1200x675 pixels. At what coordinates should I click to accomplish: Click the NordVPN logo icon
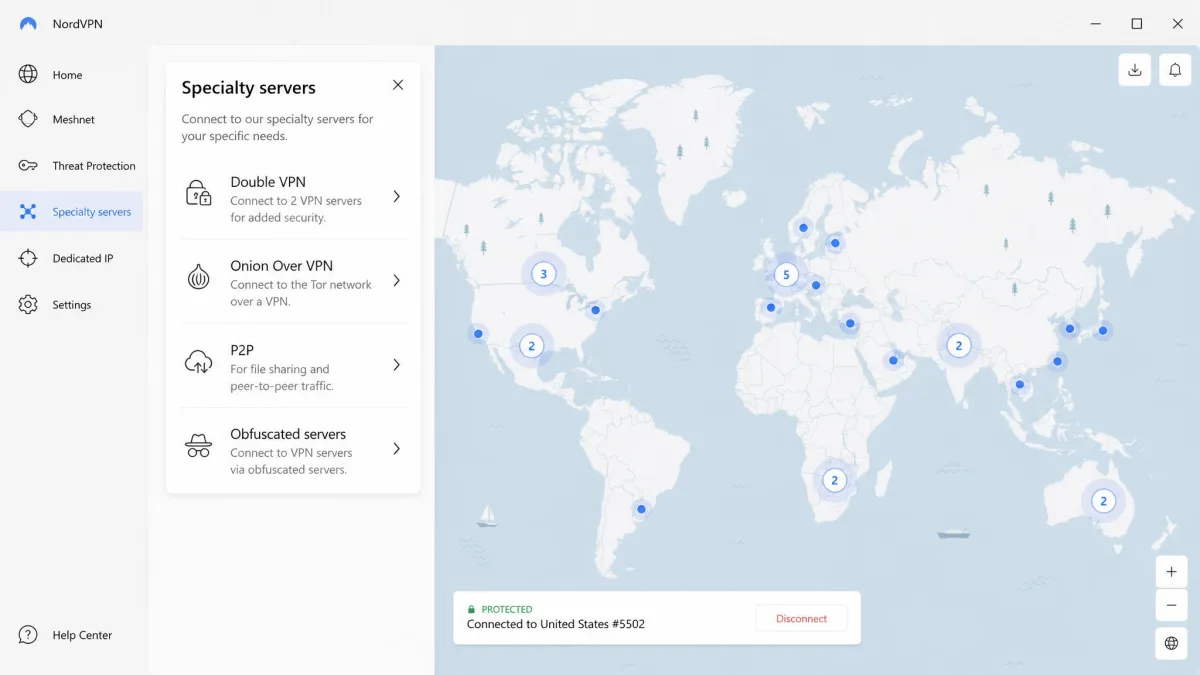[28, 24]
